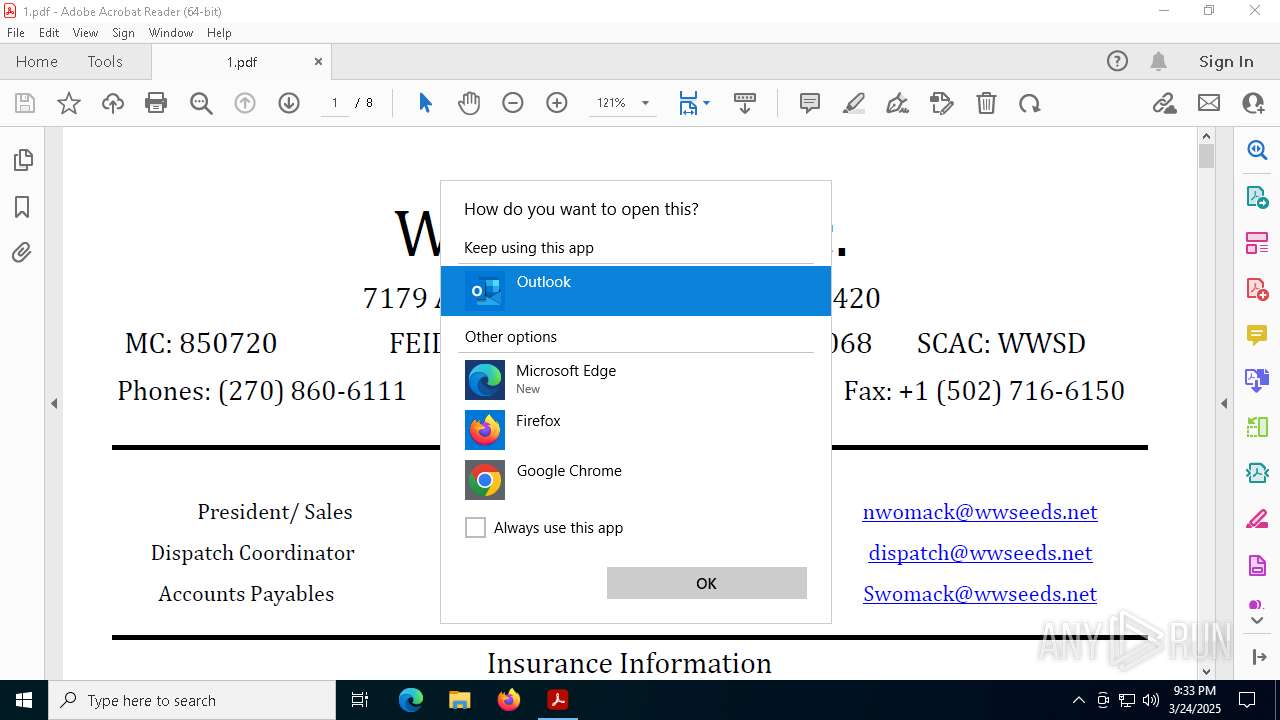Screen dimensions: 1280x720
Task: Star the file with bookmark star icon
Action: click(x=69, y=103)
